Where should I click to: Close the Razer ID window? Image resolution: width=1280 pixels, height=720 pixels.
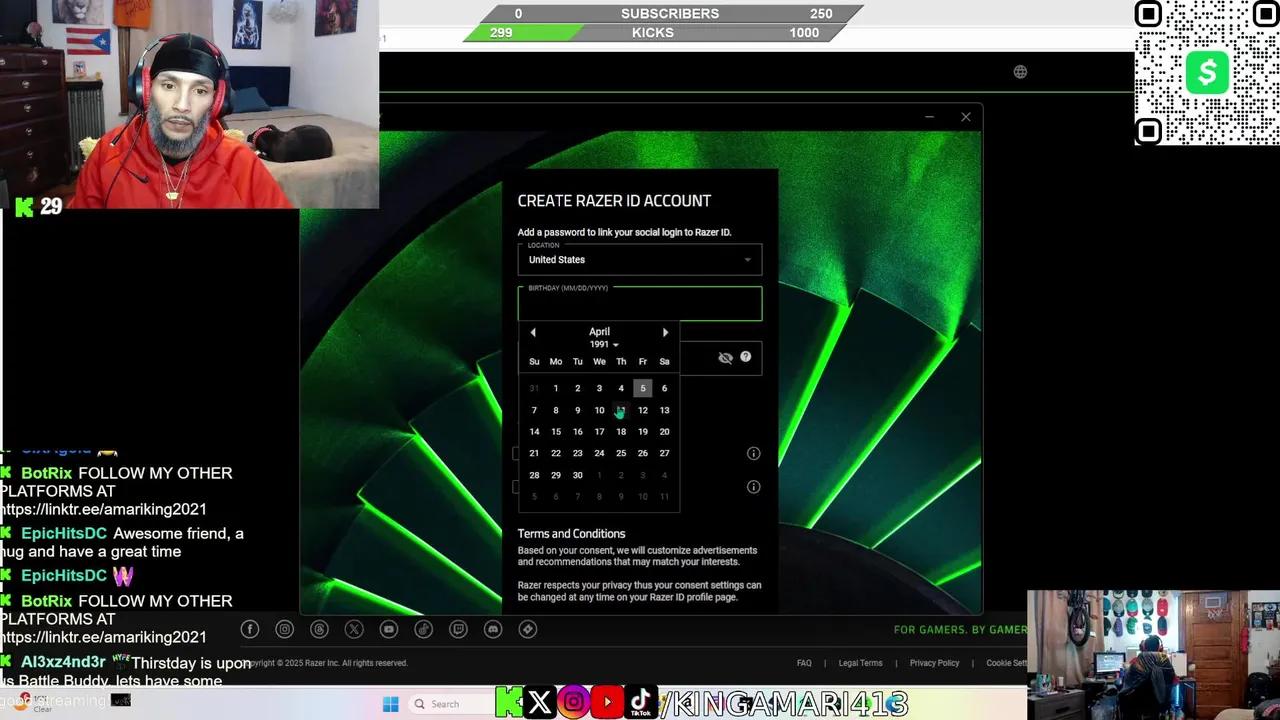pyautogui.click(x=966, y=117)
